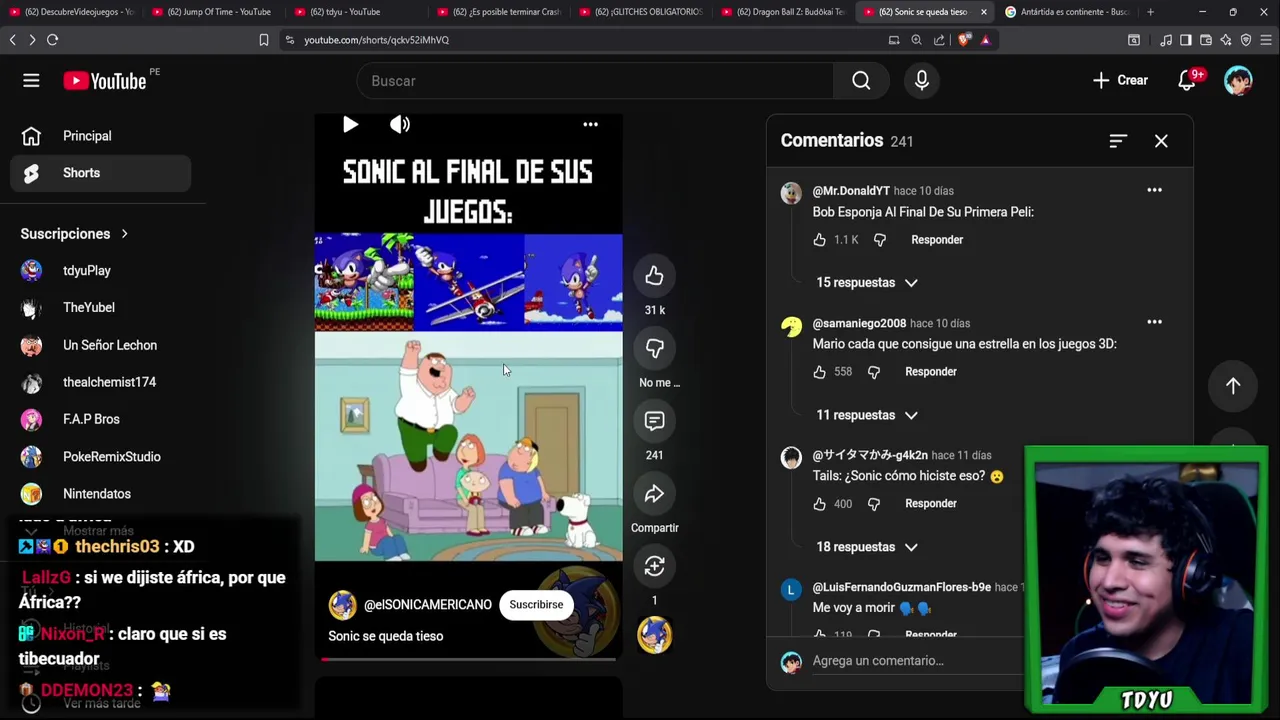Go to Principal in sidebar
Screen dimensions: 1280x720
click(100, 136)
